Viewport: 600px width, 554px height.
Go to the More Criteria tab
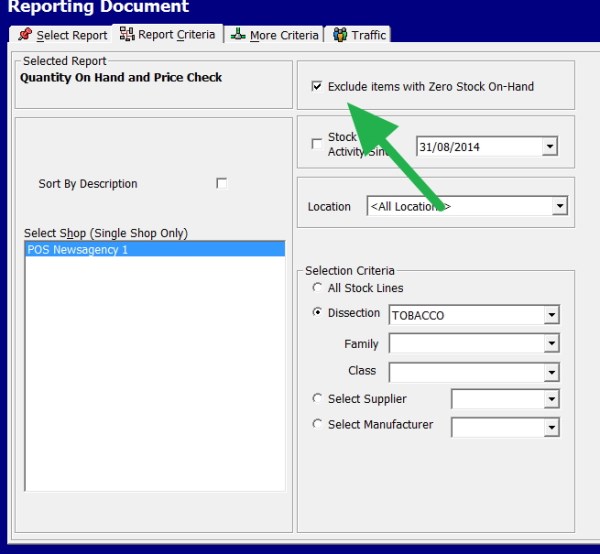coord(274,34)
